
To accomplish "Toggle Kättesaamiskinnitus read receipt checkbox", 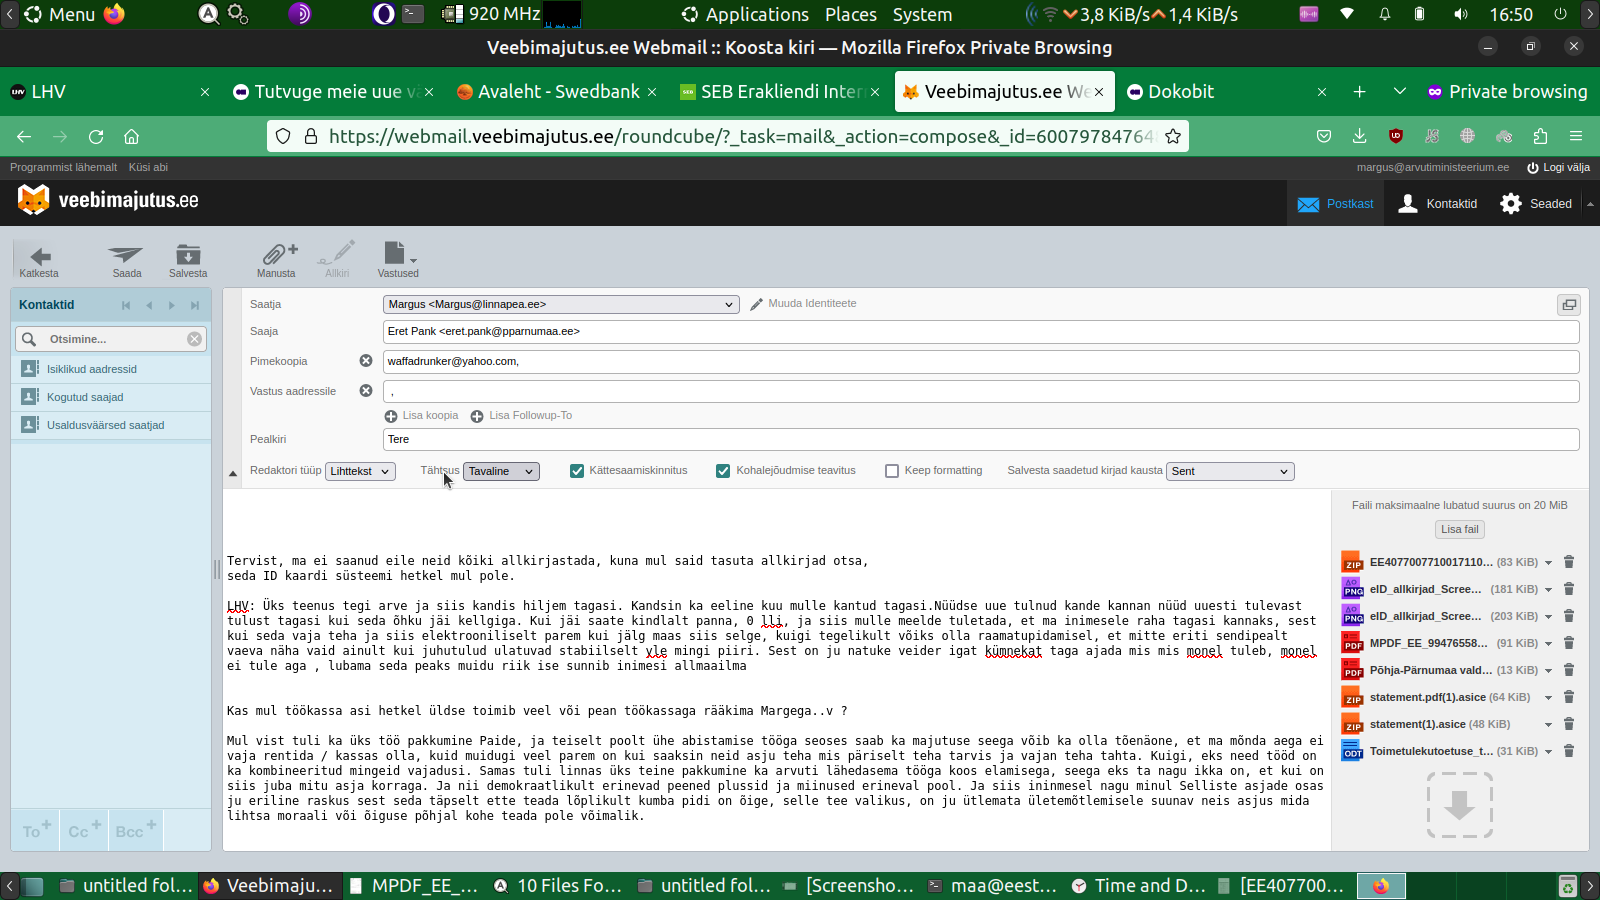I will (x=577, y=471).
